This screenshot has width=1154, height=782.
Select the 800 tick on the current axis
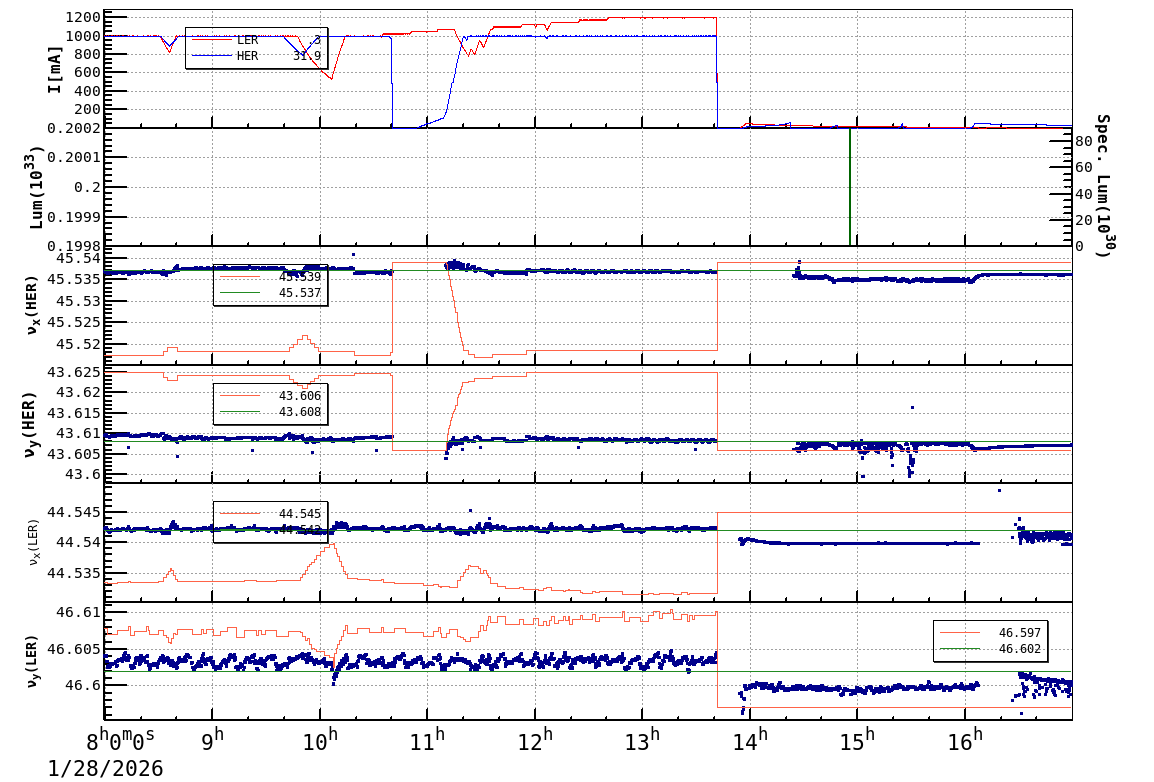(87, 54)
